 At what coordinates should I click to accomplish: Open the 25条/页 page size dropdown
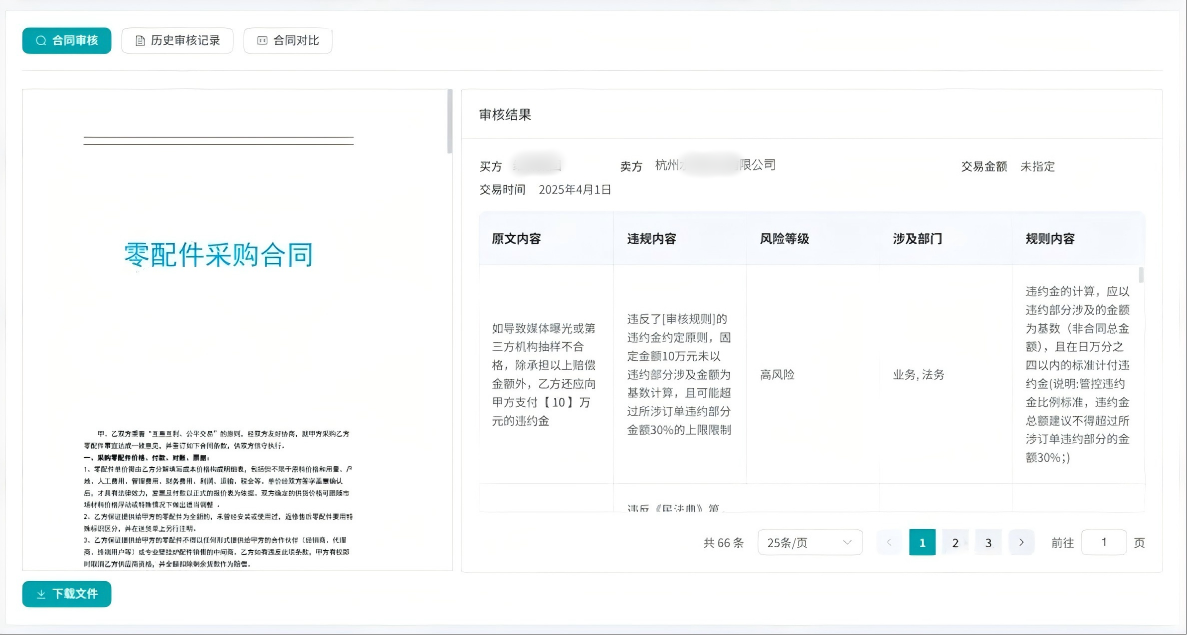(806, 541)
